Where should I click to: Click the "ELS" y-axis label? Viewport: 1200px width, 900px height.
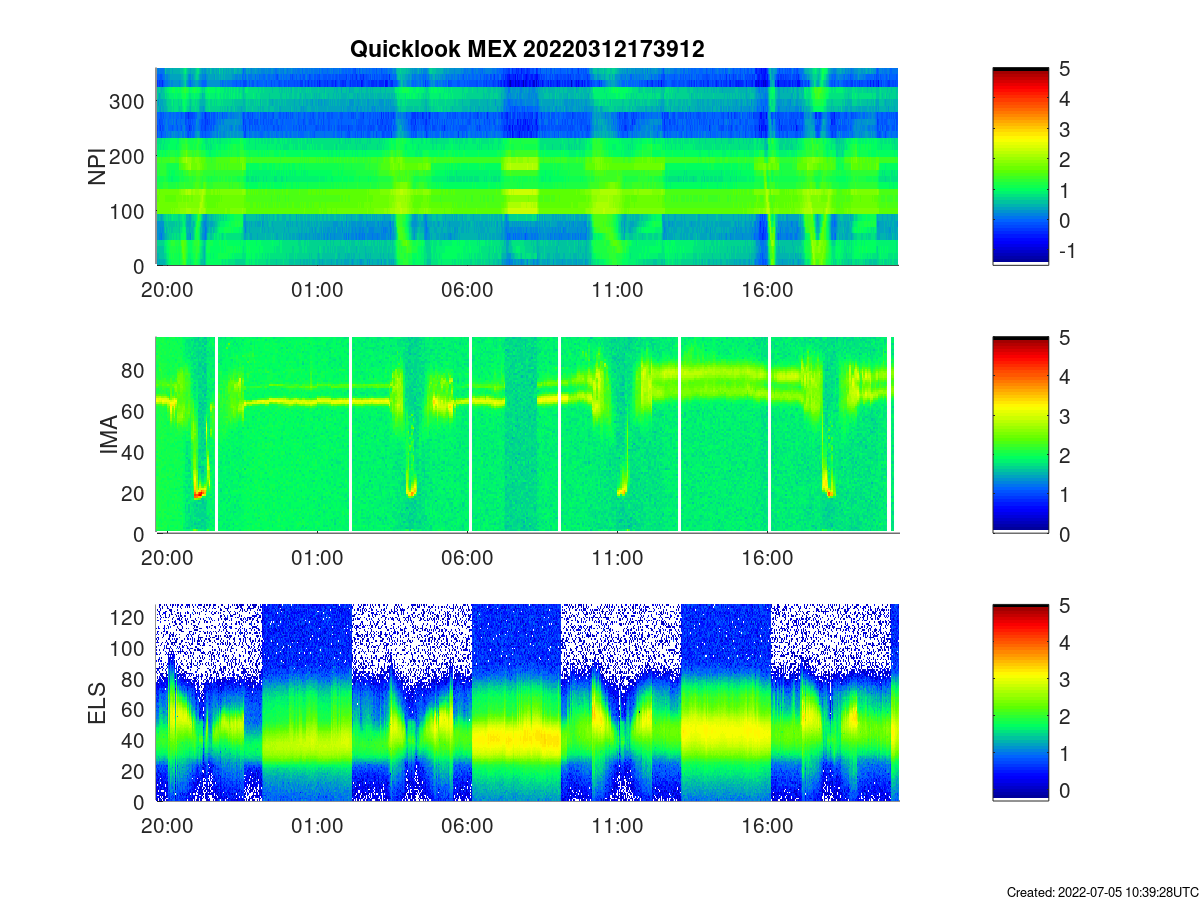pyautogui.click(x=98, y=703)
